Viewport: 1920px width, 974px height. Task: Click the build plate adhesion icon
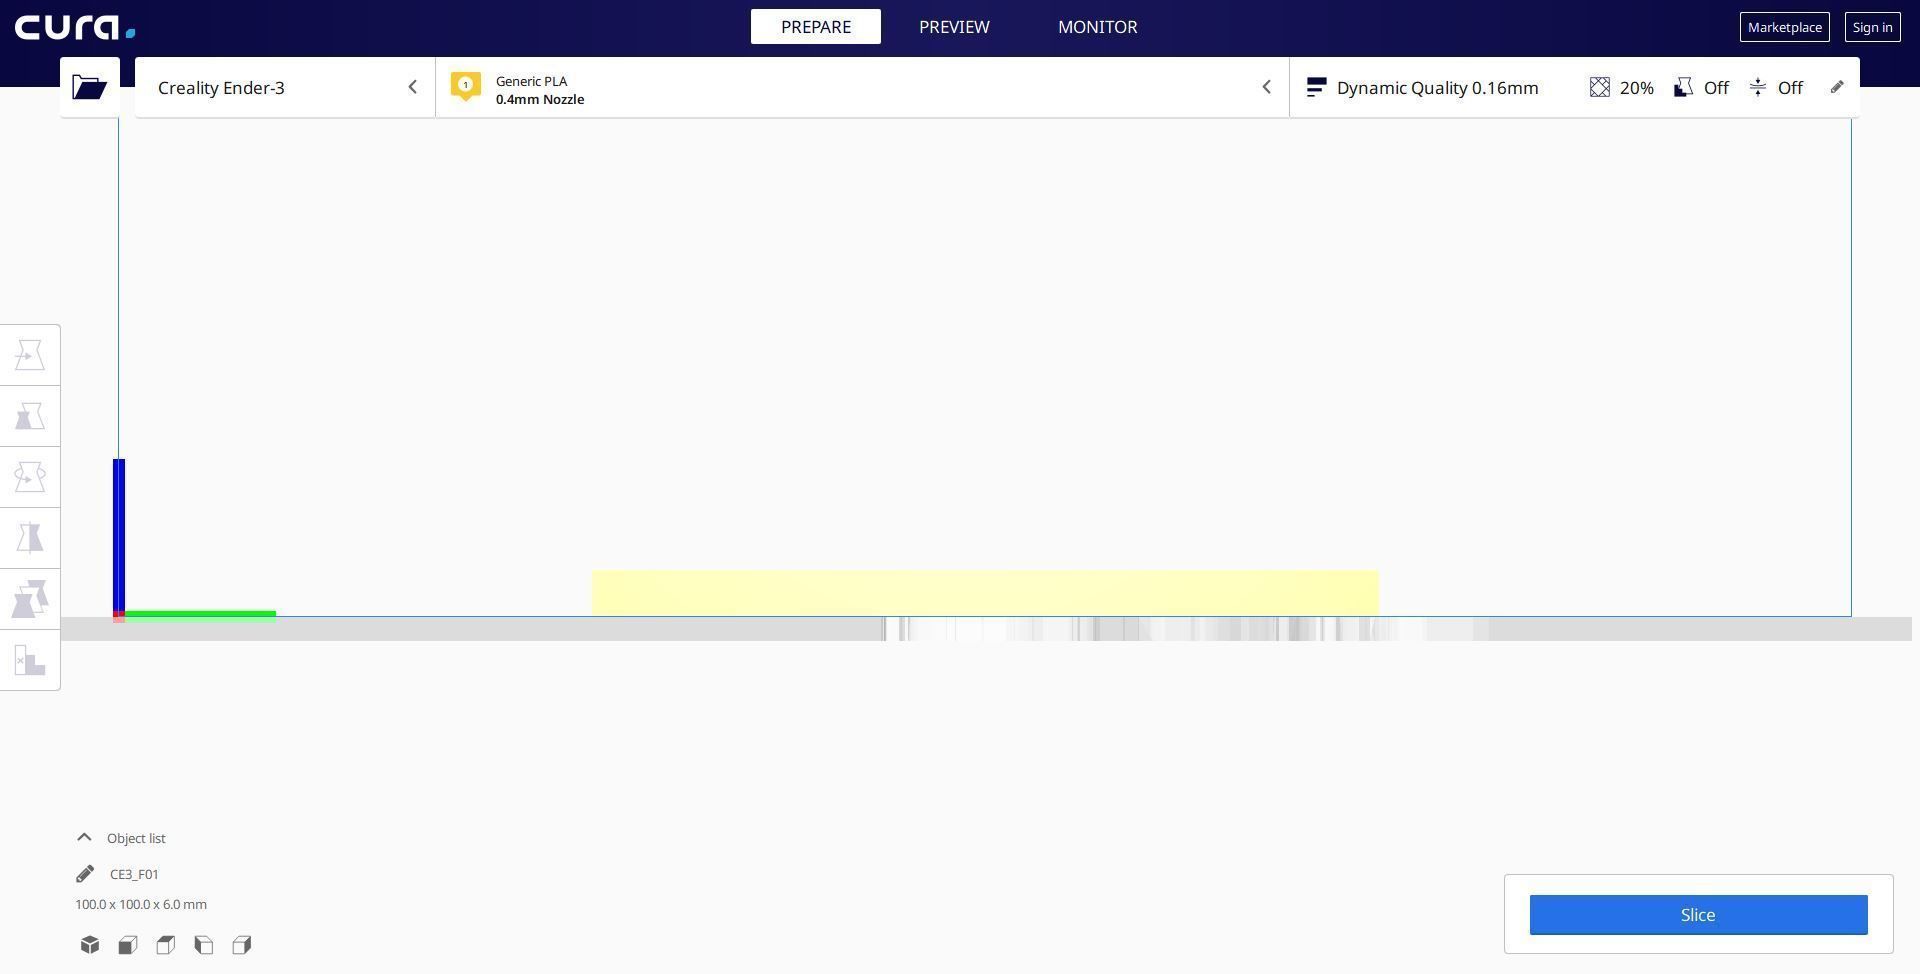click(1758, 87)
